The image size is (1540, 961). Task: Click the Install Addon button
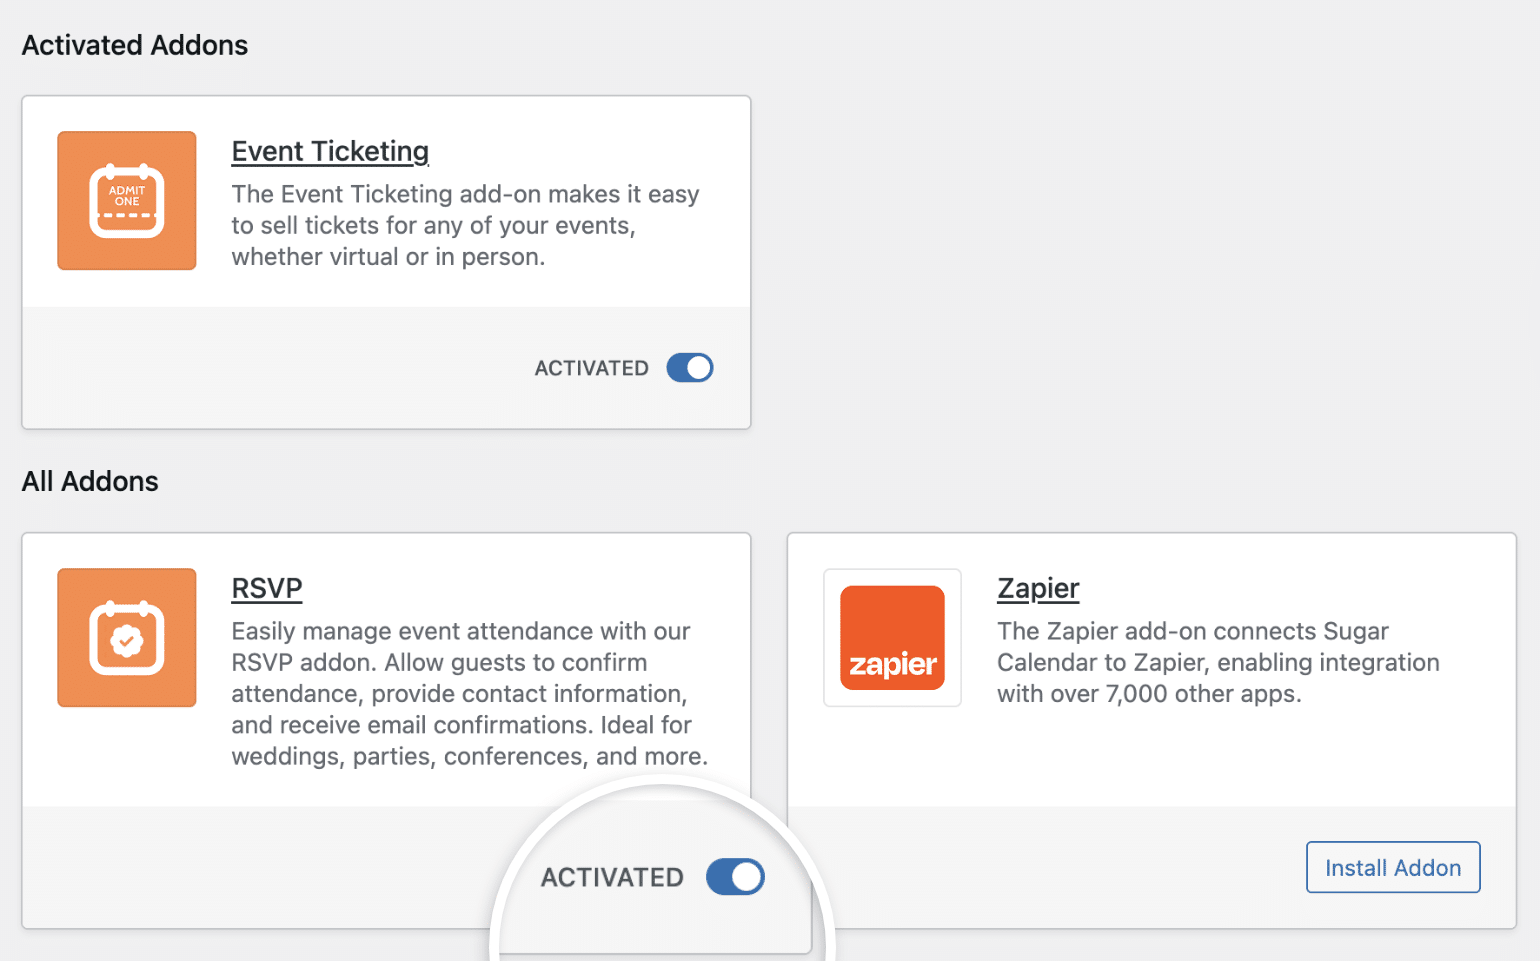click(x=1393, y=867)
